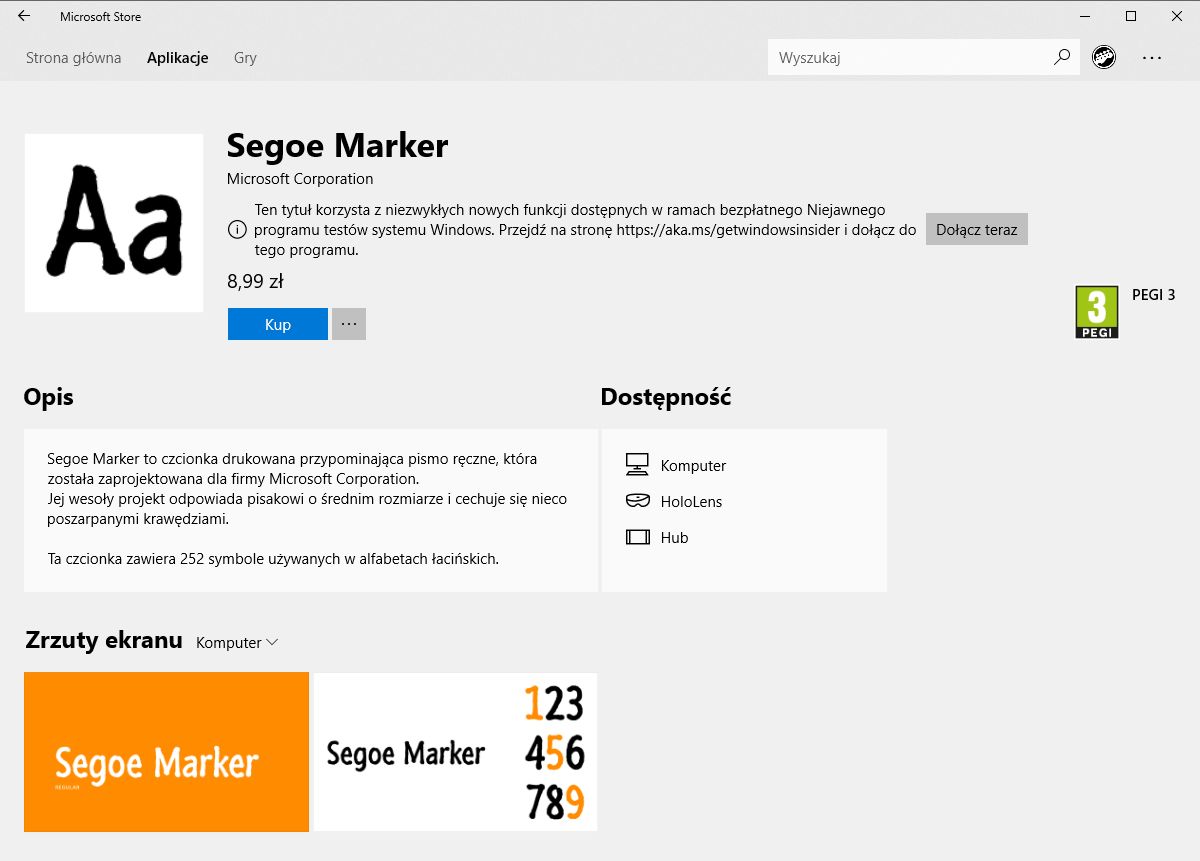Image resolution: width=1200 pixels, height=861 pixels.
Task: Click the info circle icon beside Insider notice
Action: click(x=237, y=229)
